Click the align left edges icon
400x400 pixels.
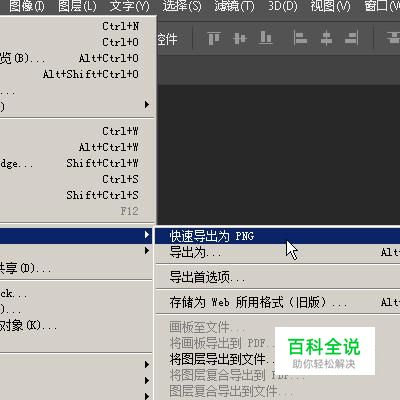point(300,38)
